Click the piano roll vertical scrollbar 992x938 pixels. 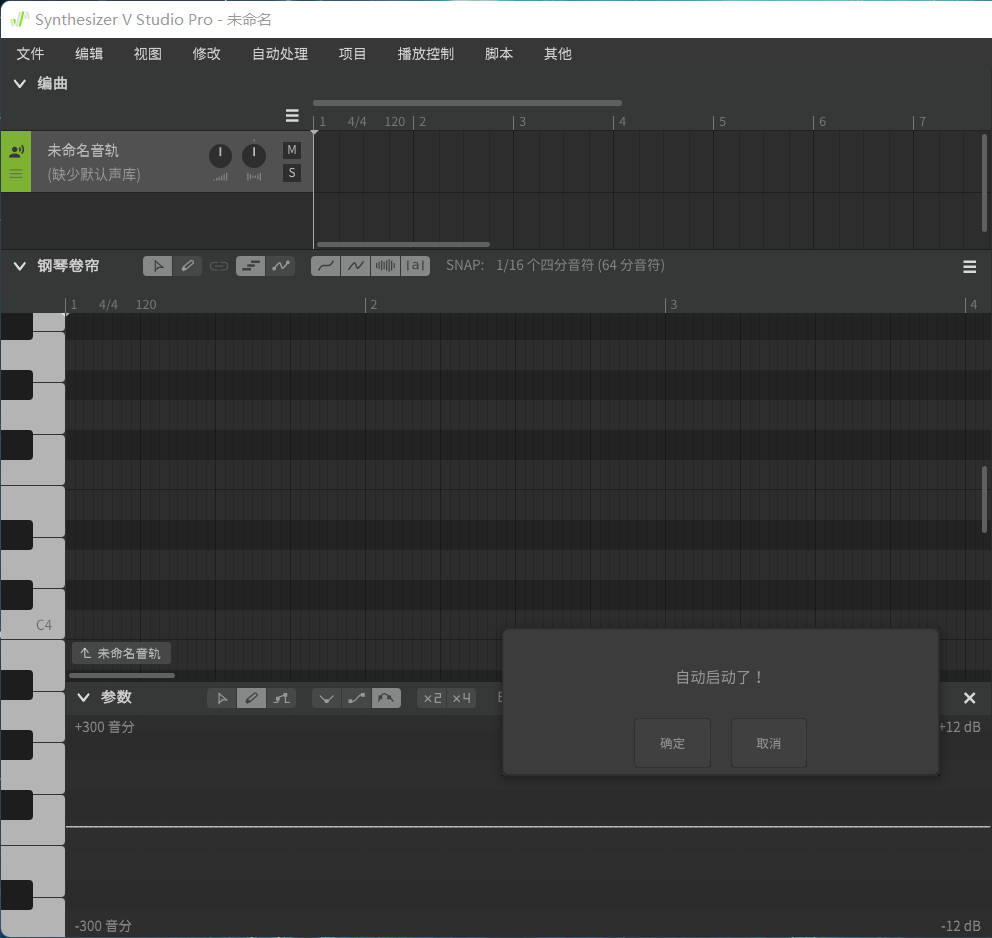984,500
